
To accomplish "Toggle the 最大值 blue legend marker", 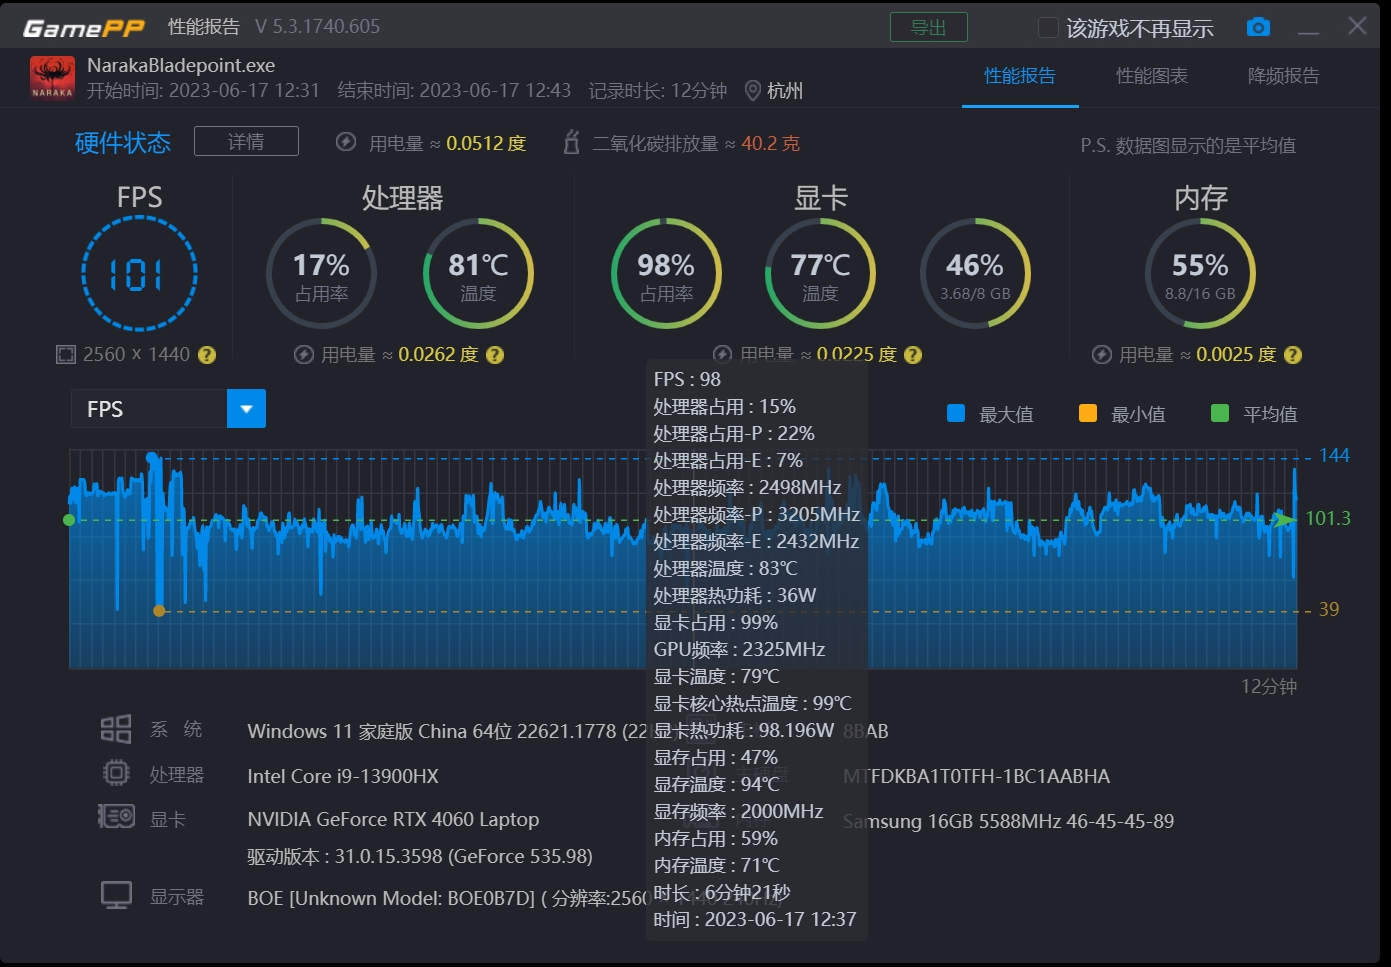I will point(956,413).
